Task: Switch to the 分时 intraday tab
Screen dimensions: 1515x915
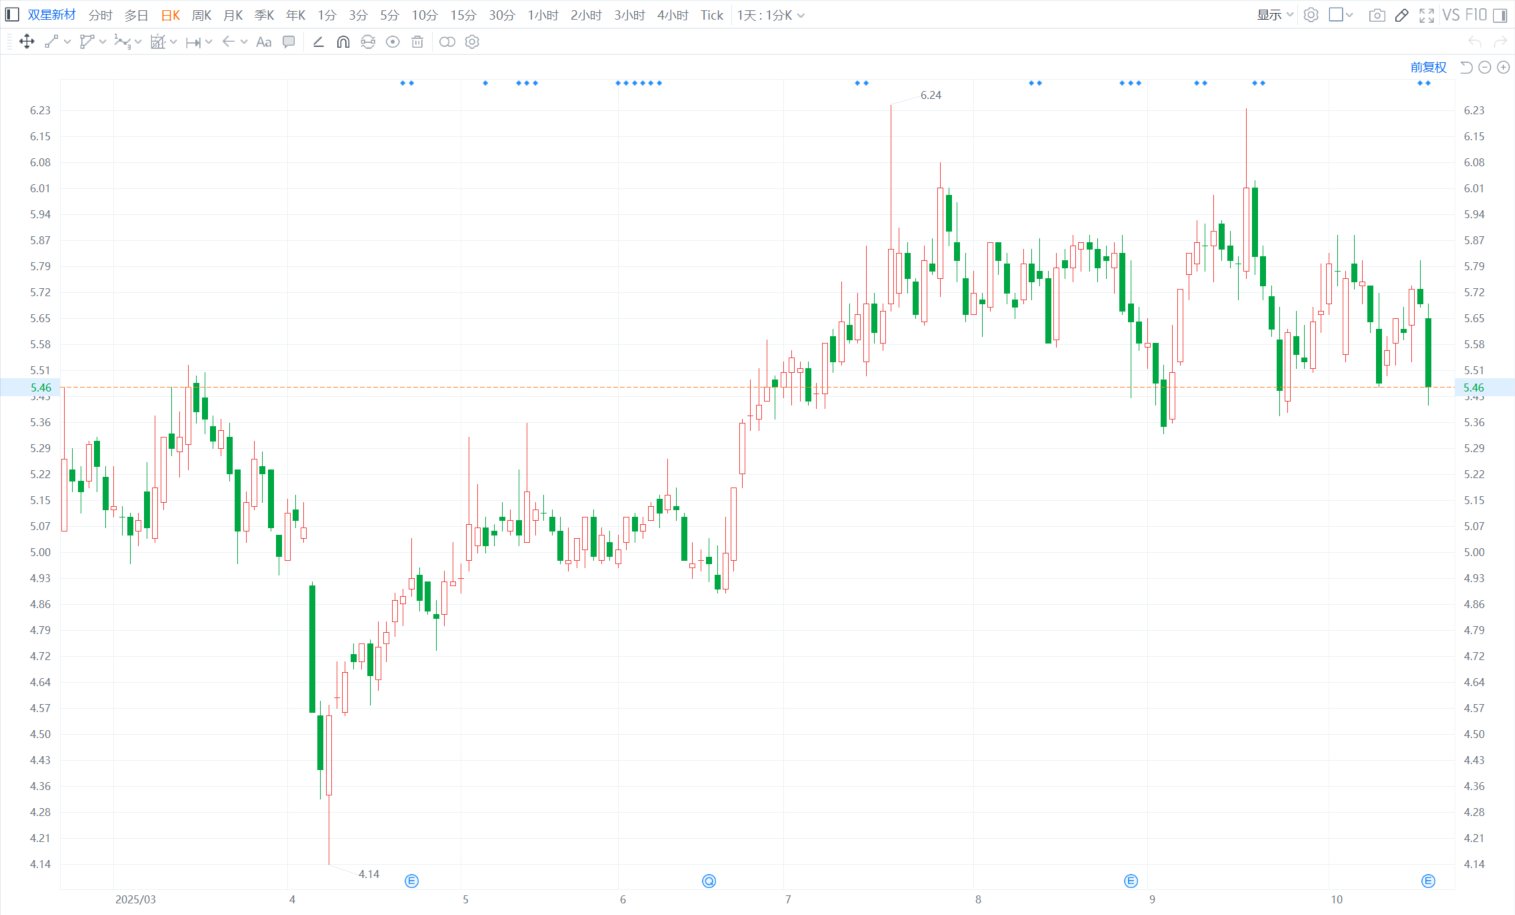Action: 100,15
